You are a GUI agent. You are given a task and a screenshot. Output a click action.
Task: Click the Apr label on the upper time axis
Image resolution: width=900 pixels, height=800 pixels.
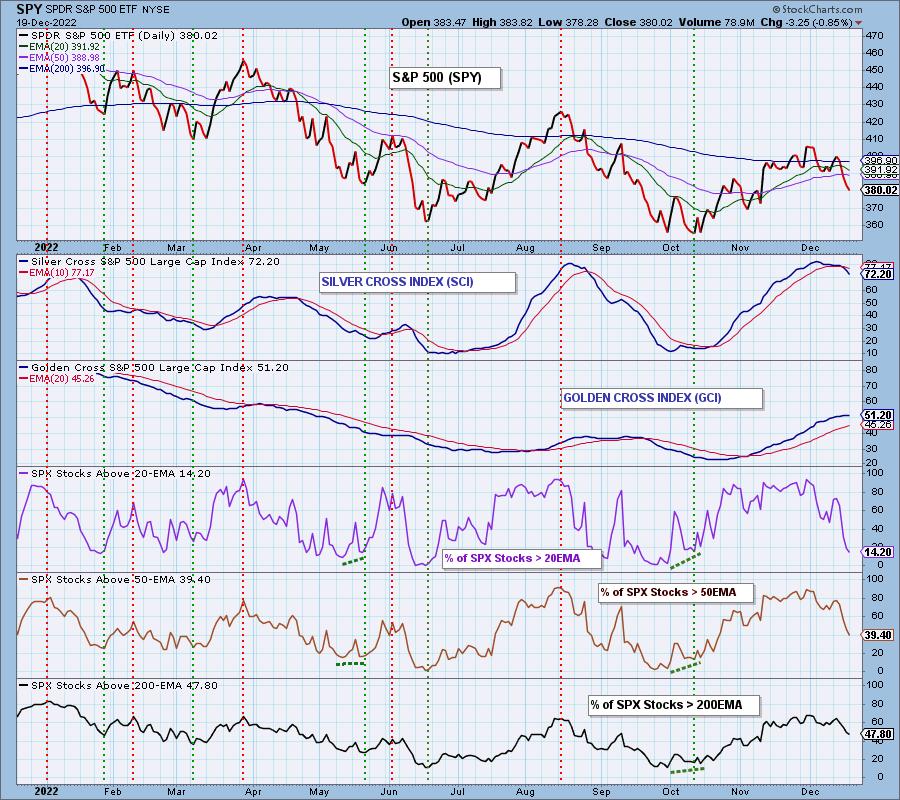point(253,248)
